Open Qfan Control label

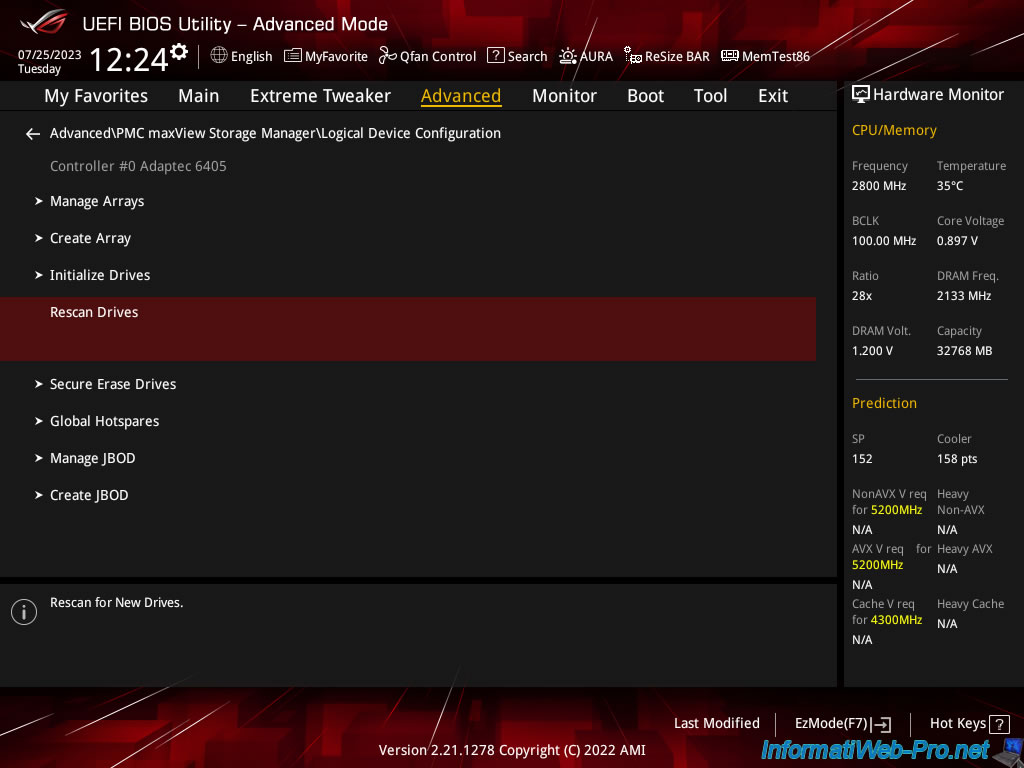(x=438, y=57)
